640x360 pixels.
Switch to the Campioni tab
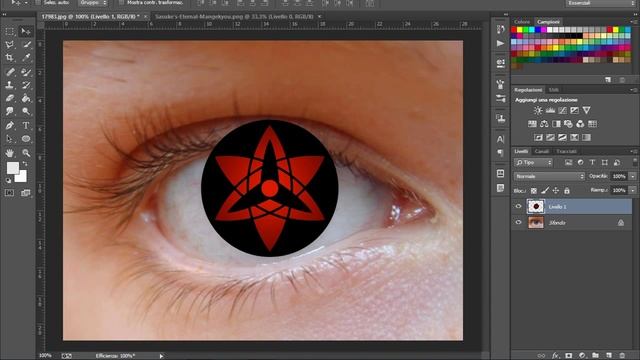coord(548,22)
